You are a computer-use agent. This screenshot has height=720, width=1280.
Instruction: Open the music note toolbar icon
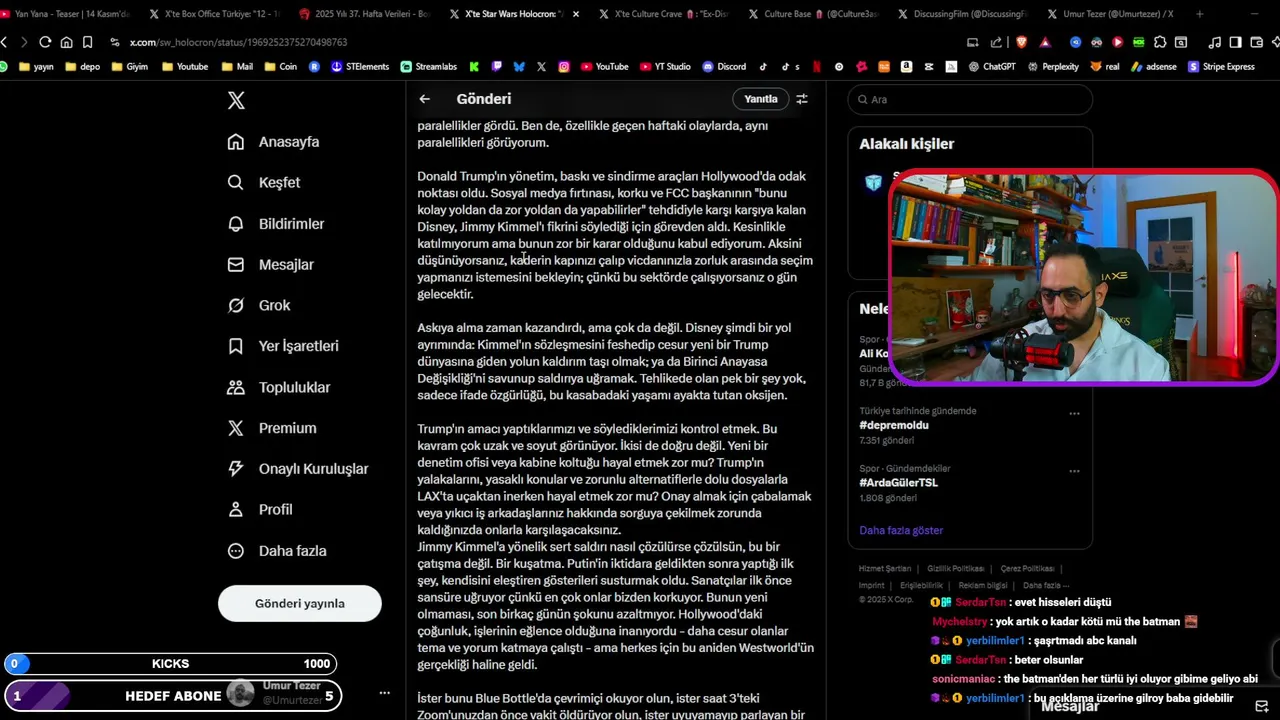pos(1215,42)
